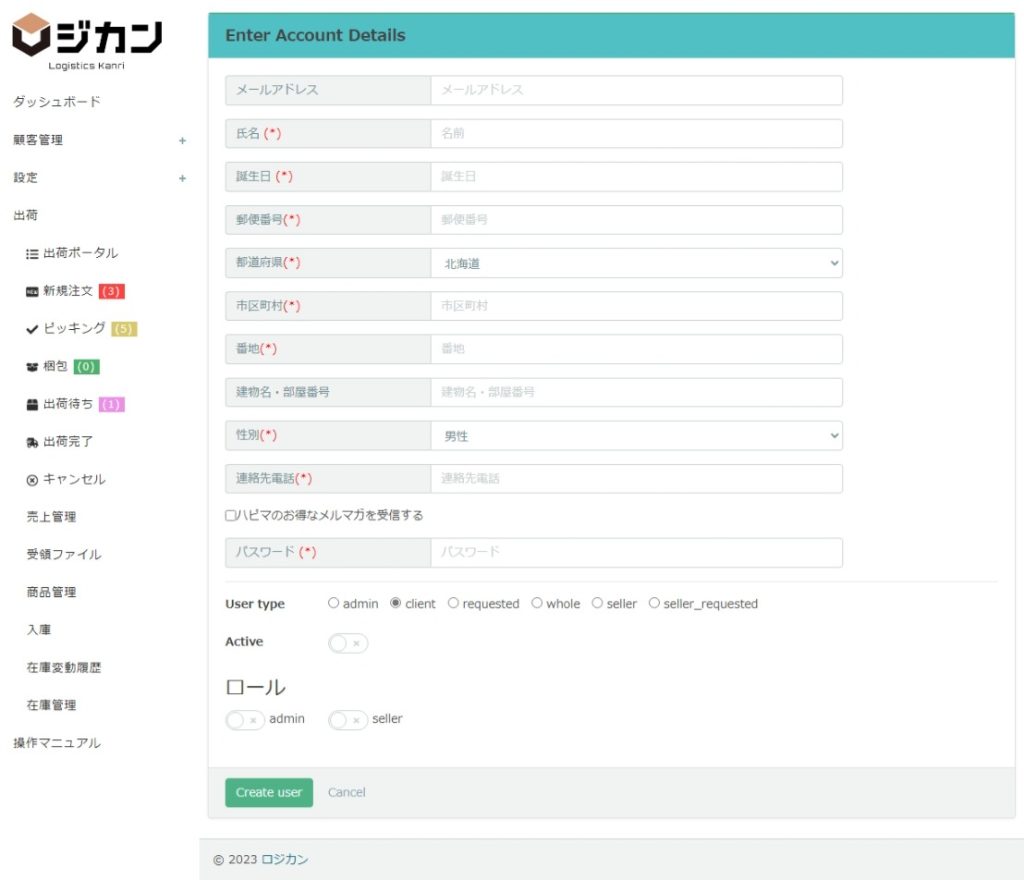Select the admin user type radio

(x=334, y=603)
